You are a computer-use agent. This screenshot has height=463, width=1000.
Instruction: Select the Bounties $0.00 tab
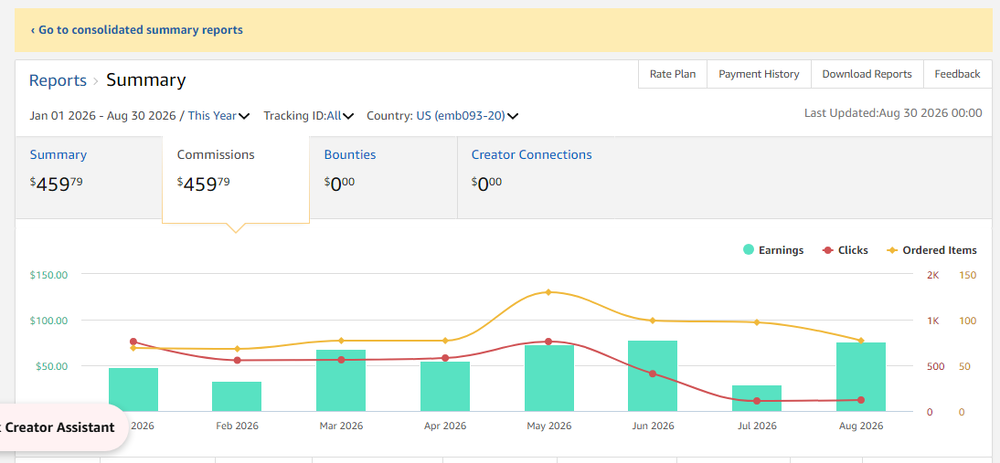click(383, 177)
